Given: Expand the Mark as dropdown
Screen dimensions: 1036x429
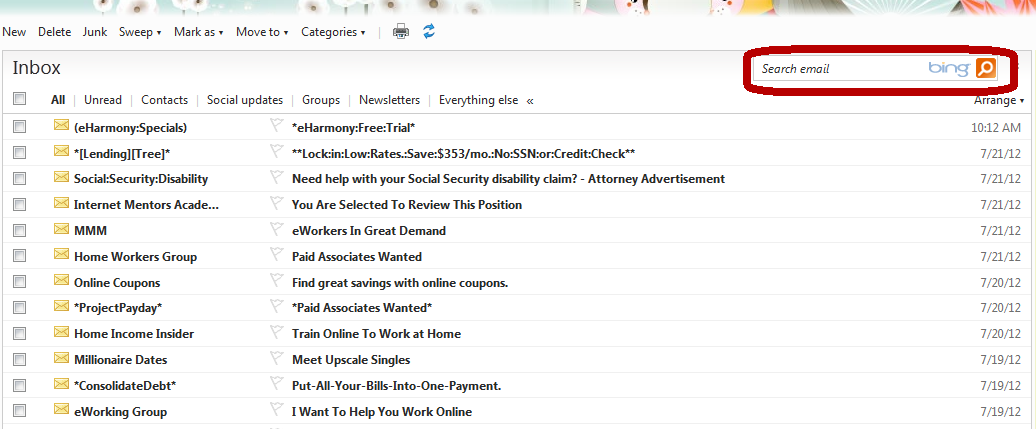Looking at the screenshot, I should (x=198, y=32).
